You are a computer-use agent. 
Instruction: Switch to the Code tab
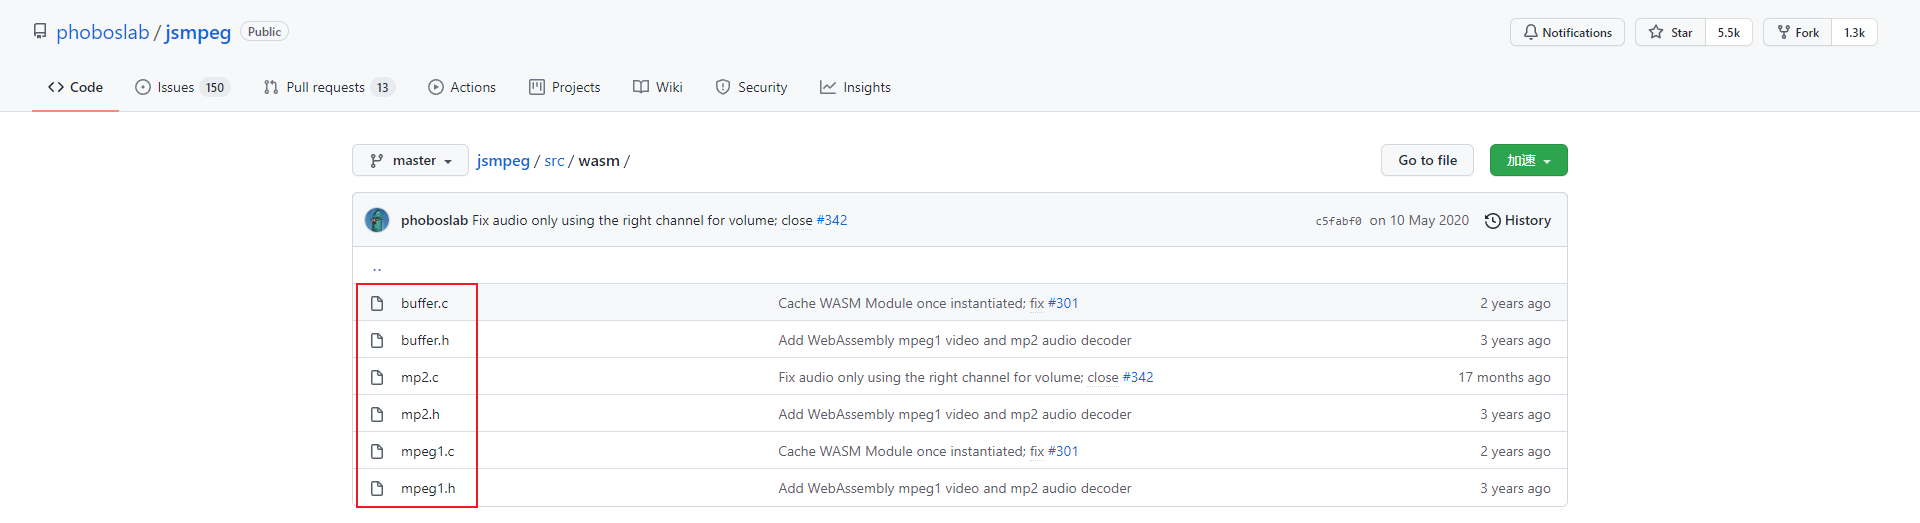75,87
